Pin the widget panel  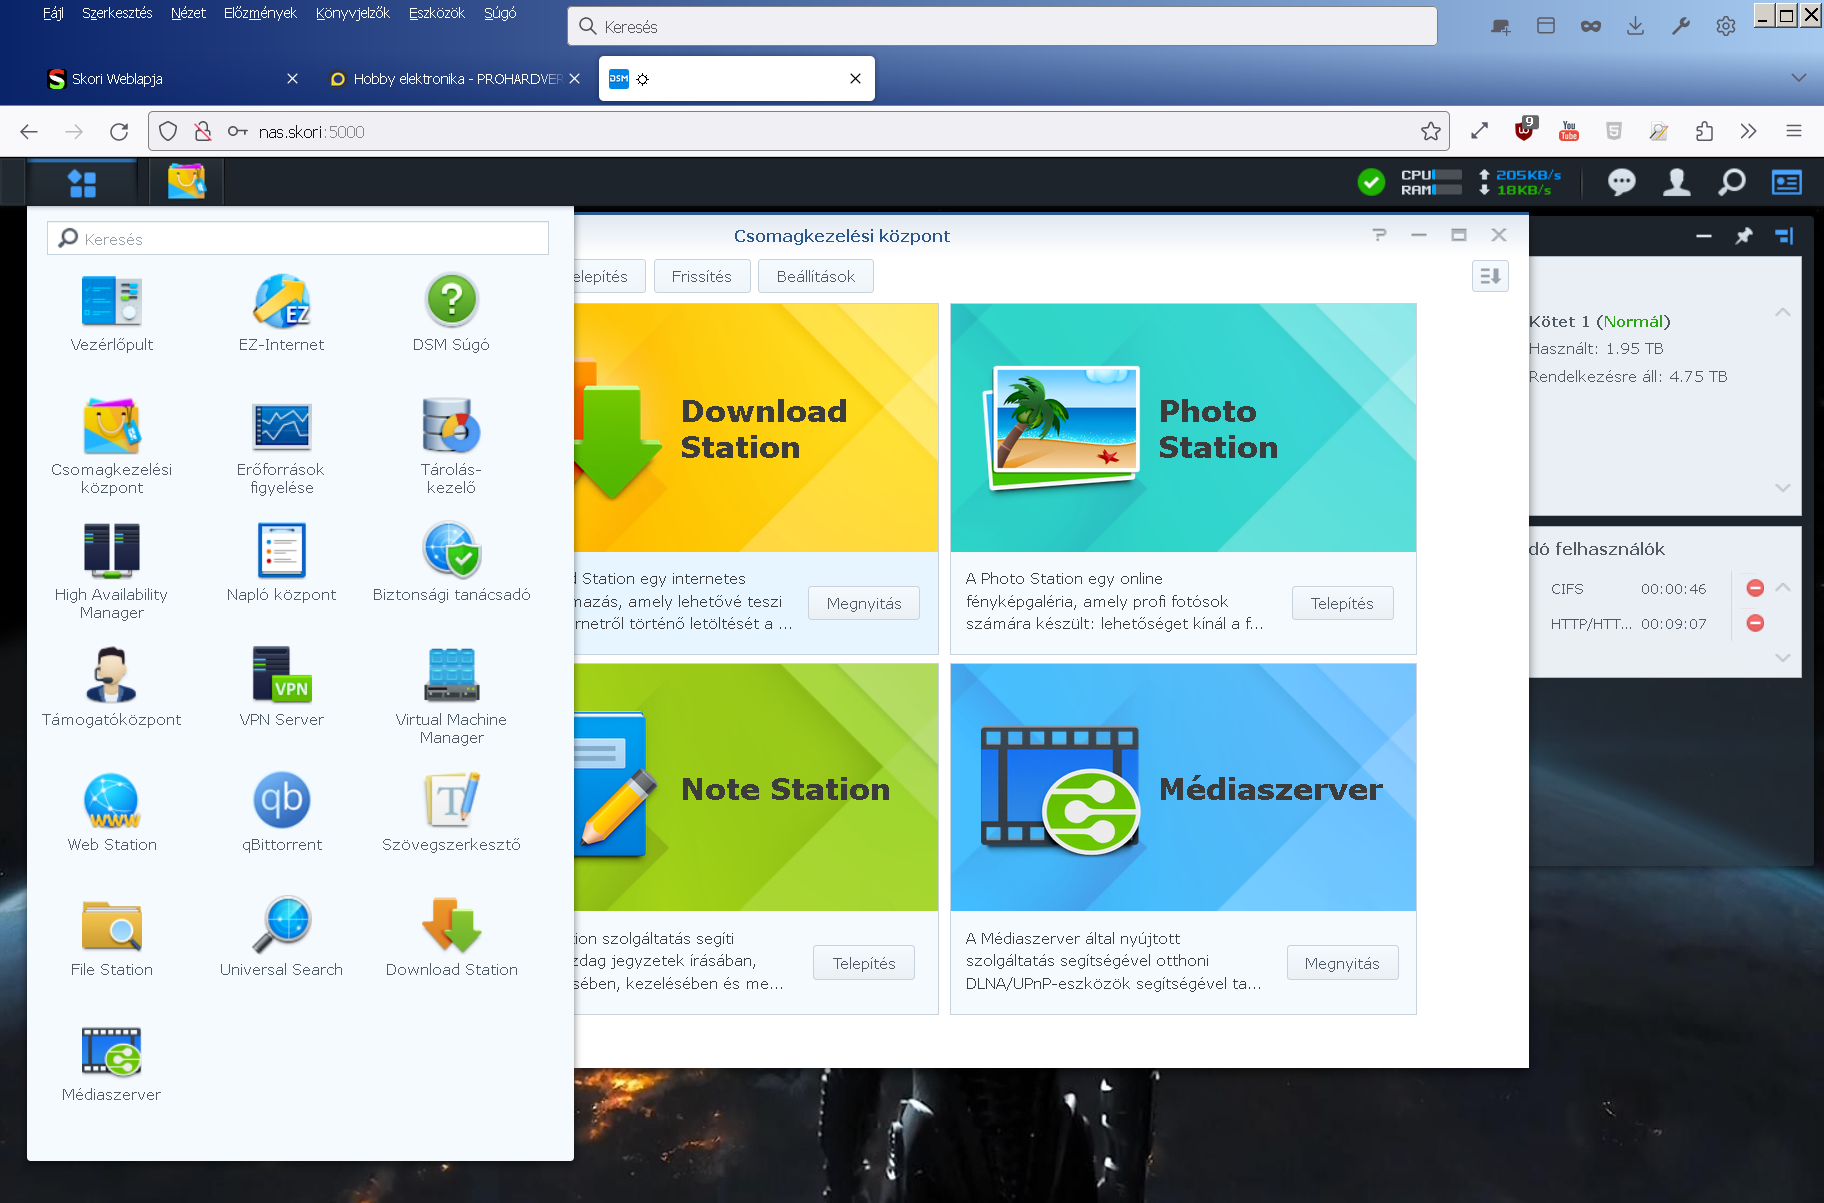1744,236
